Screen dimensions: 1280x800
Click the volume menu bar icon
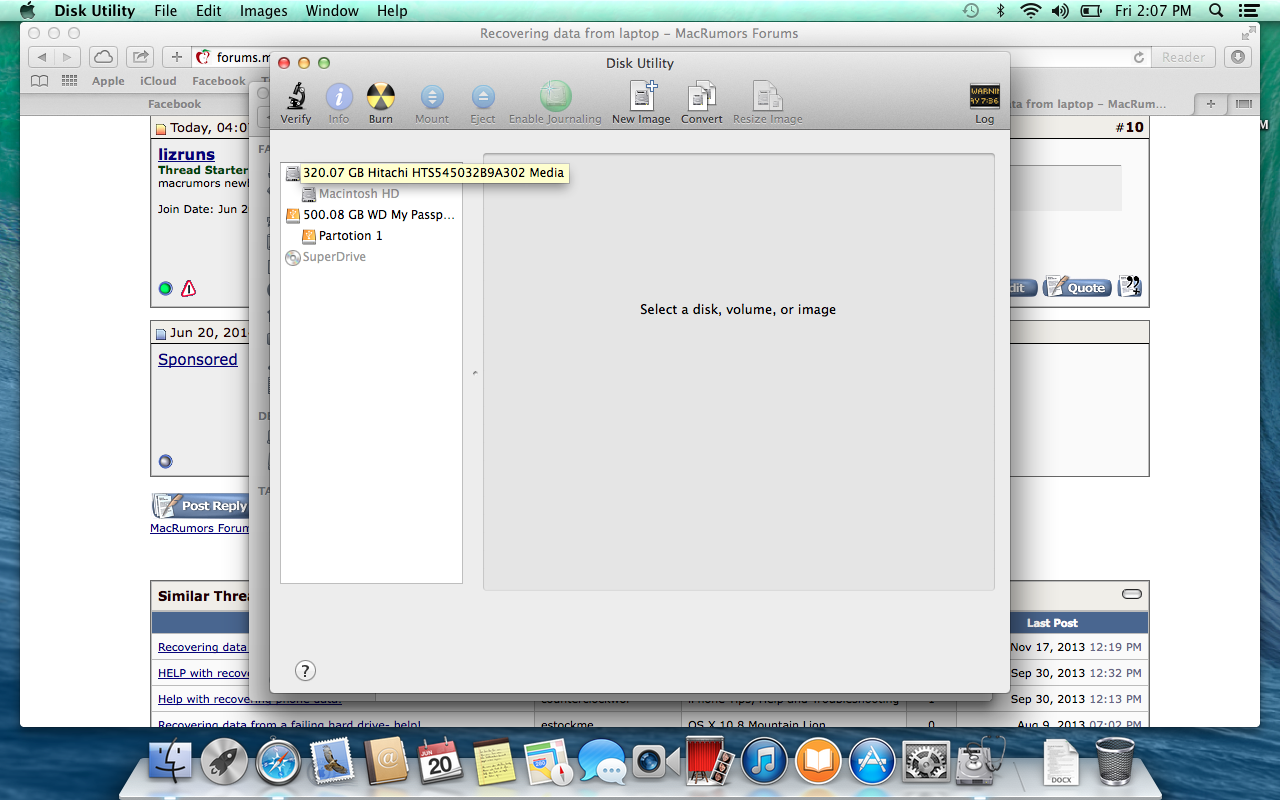click(1060, 11)
